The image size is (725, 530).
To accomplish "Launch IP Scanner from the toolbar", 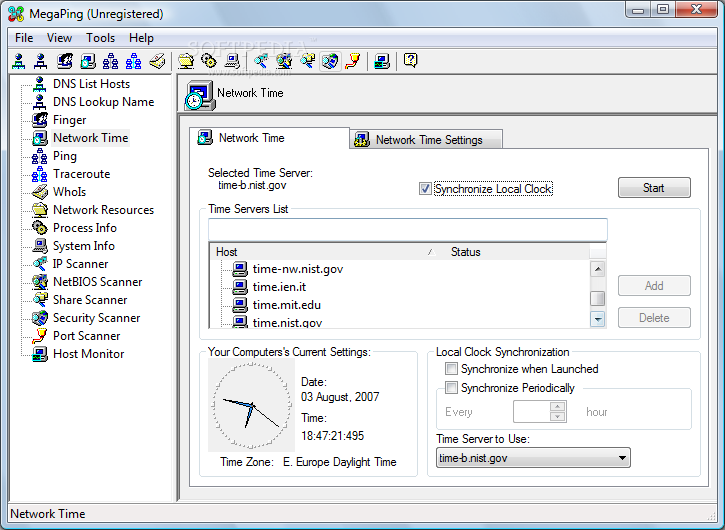I will pyautogui.click(x=261, y=61).
